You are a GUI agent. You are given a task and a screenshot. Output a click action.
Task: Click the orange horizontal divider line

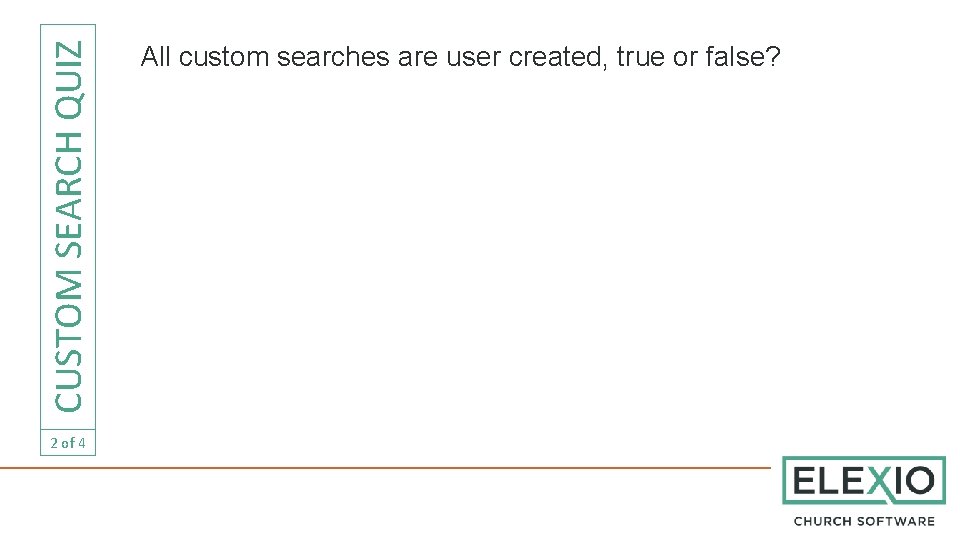pos(385,468)
